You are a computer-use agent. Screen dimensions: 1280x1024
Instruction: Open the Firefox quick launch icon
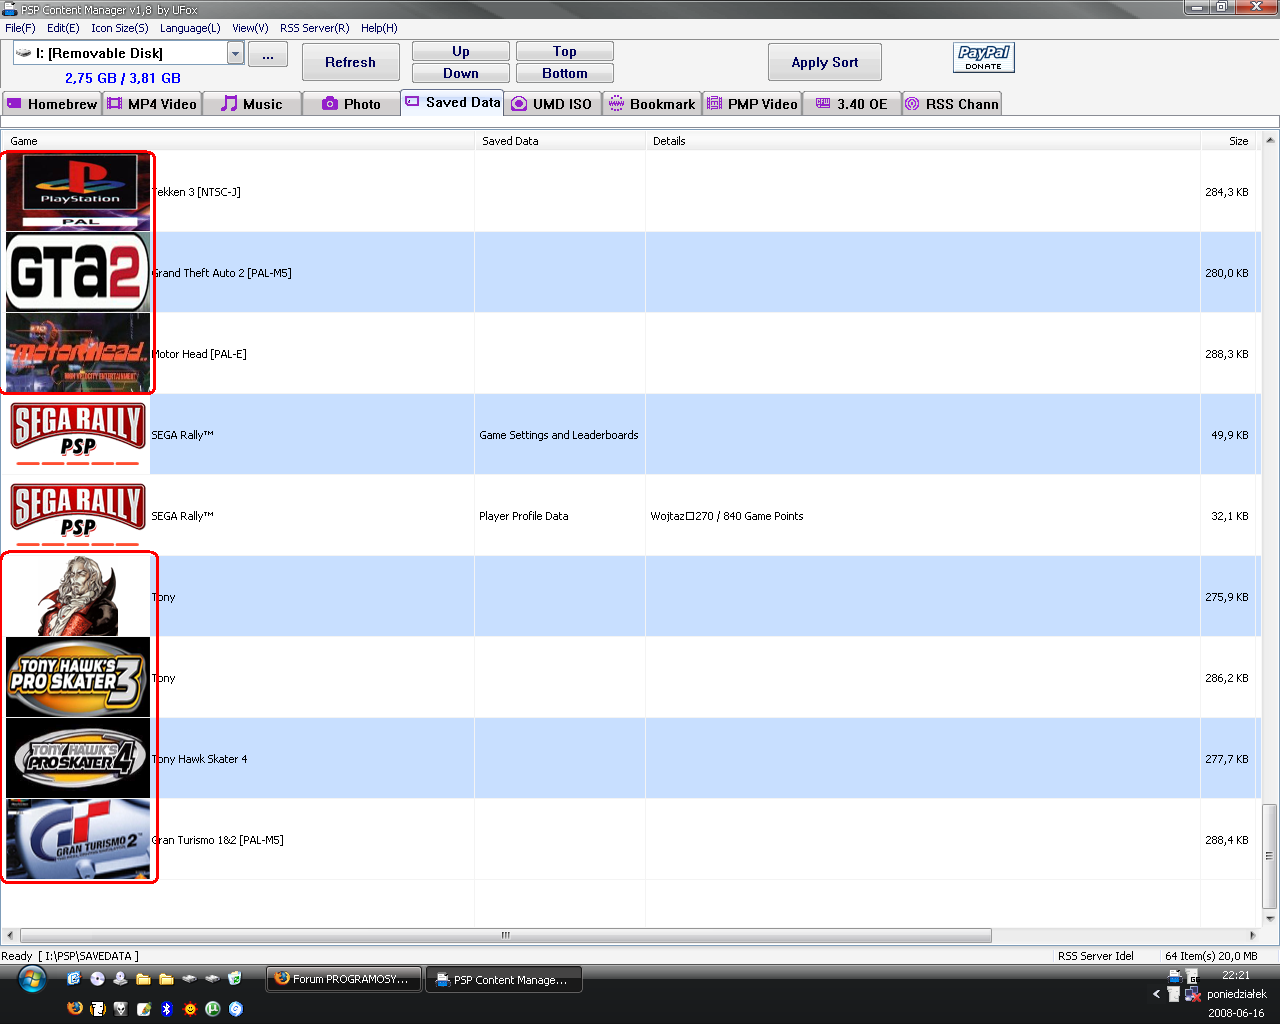click(x=75, y=1008)
